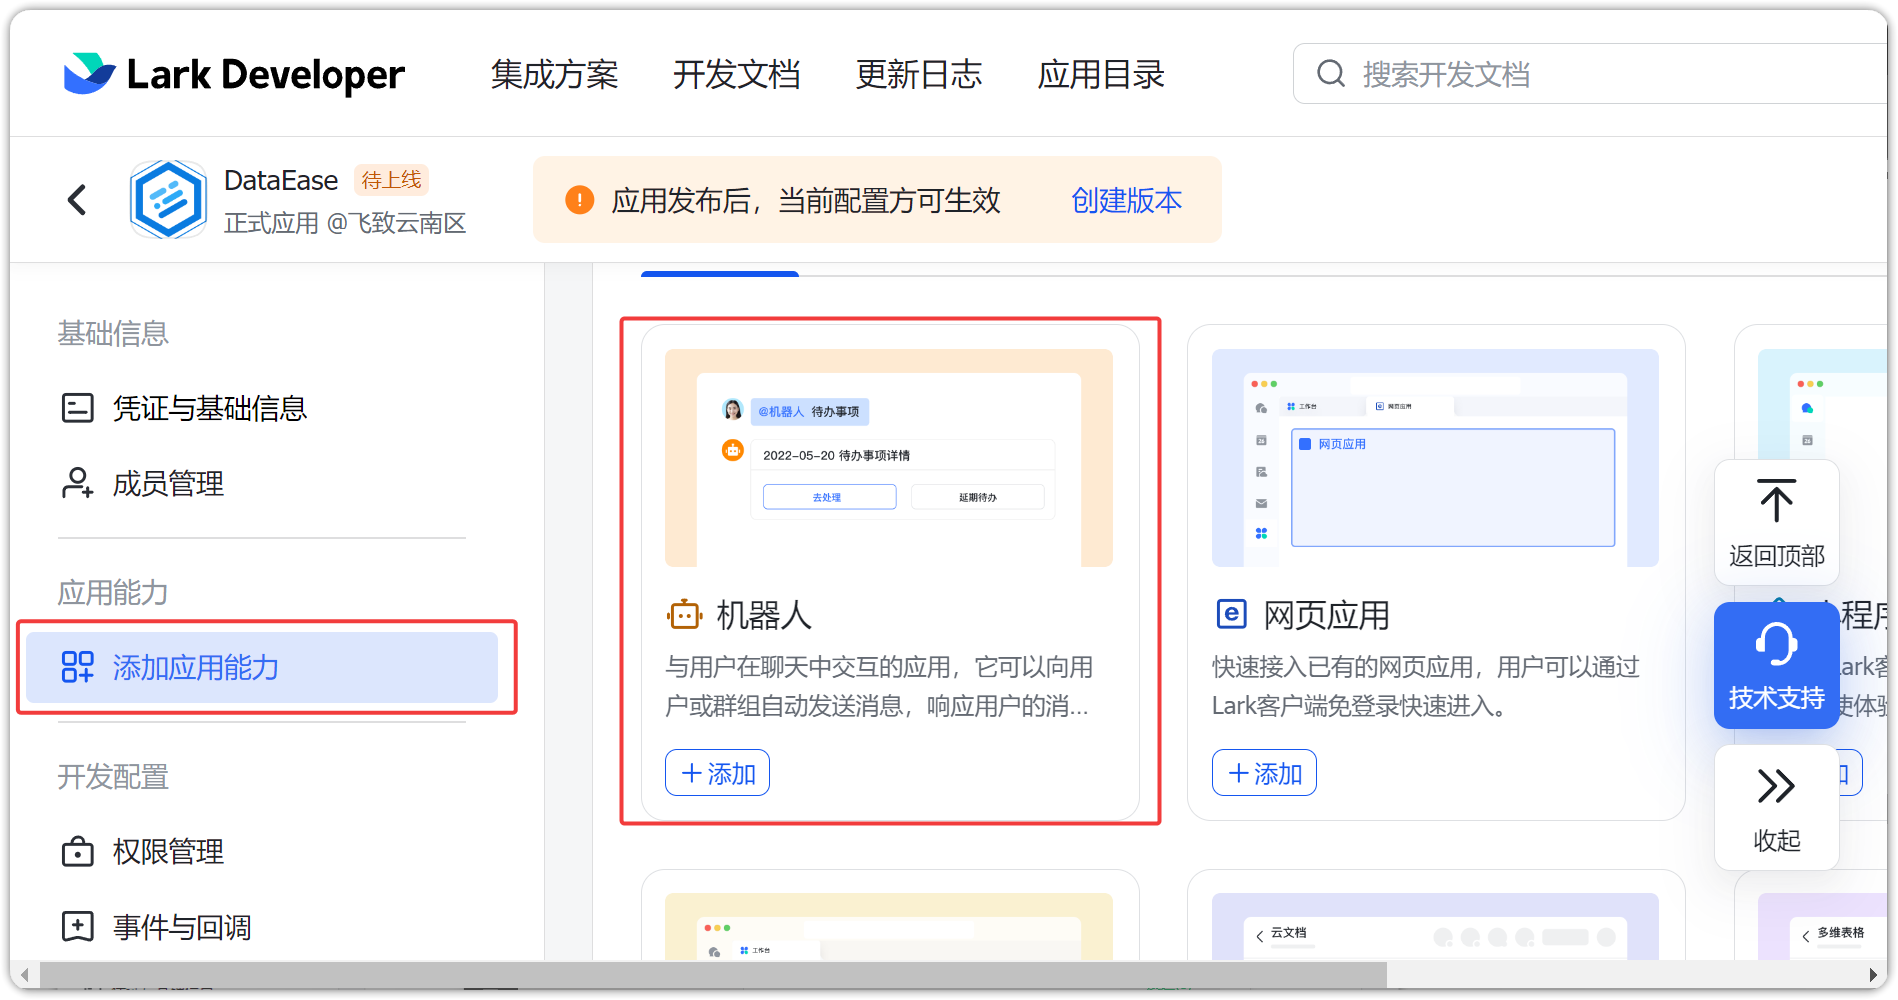The image size is (1898, 1000).
Task: Click the Lark Developer bird logo
Action: tap(89, 74)
